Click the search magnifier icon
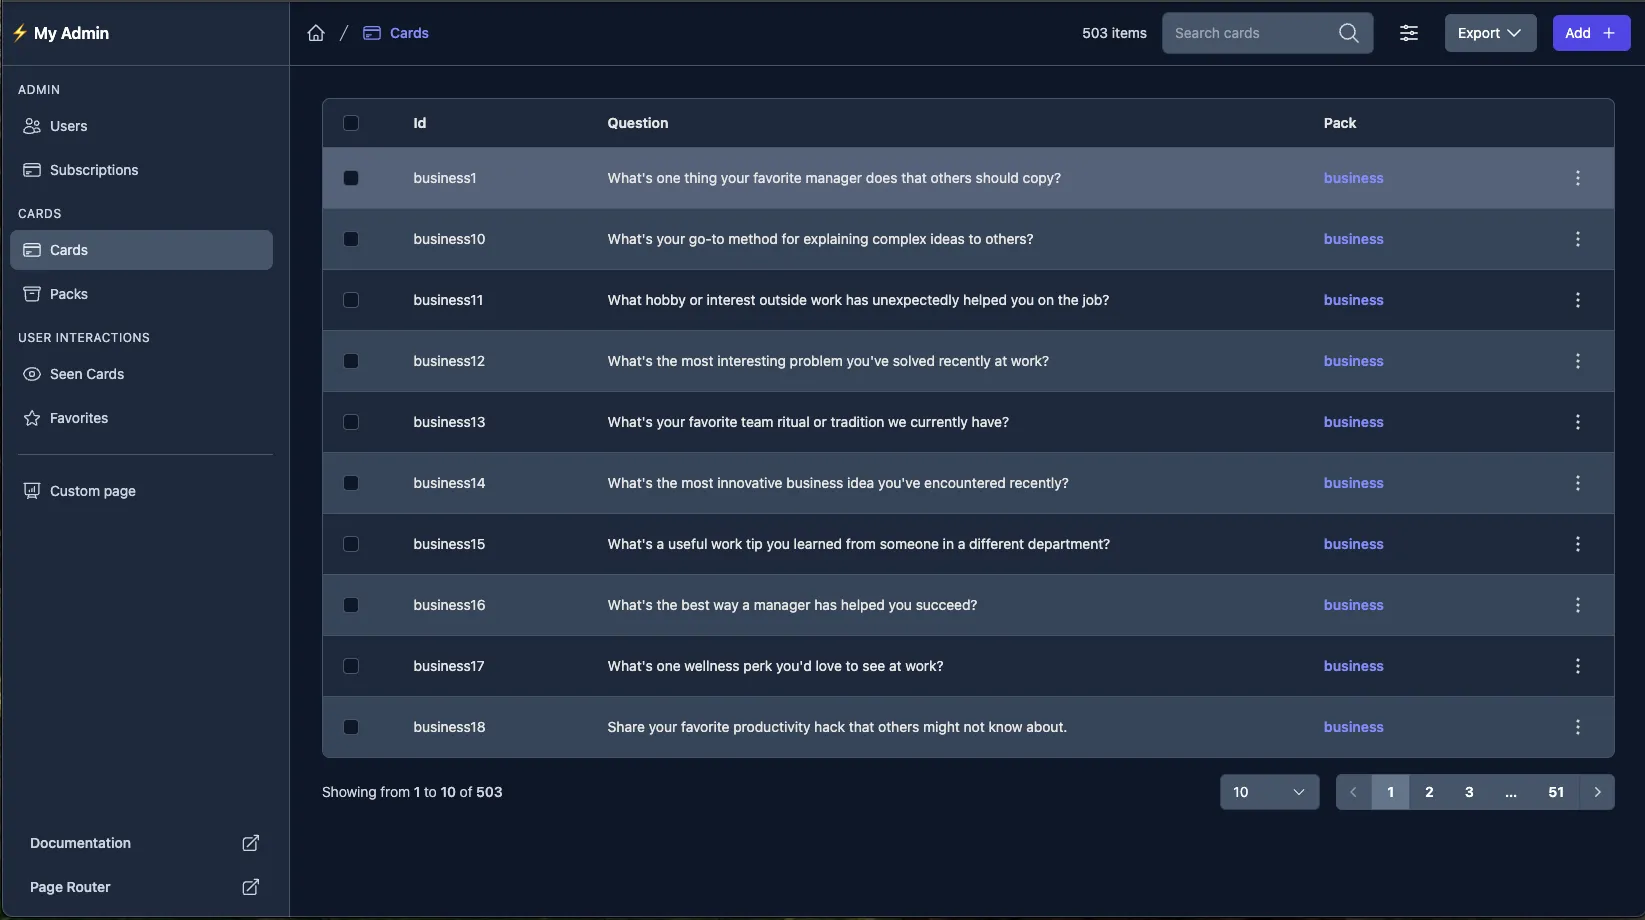 point(1348,33)
